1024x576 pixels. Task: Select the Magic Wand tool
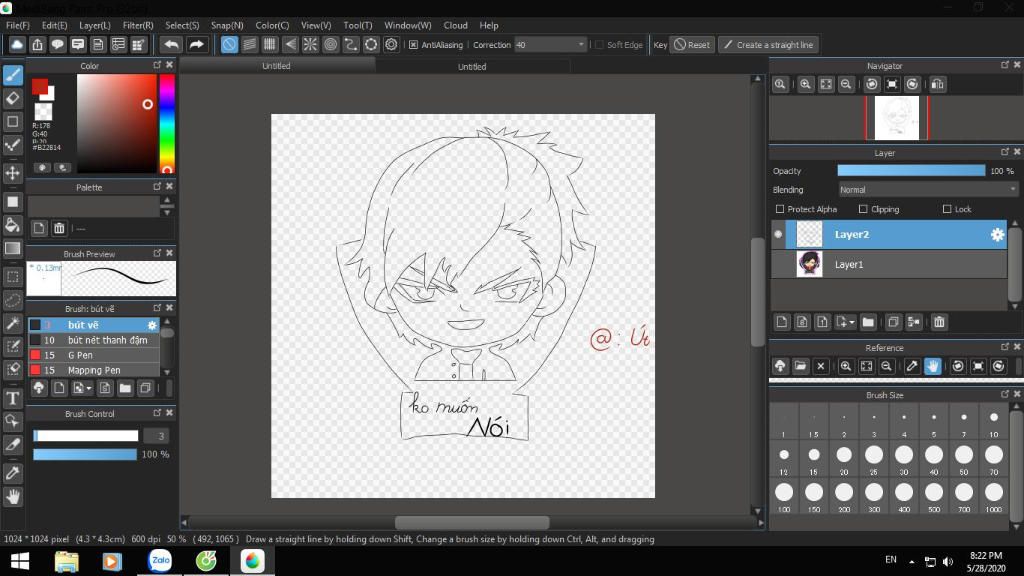coord(13,323)
